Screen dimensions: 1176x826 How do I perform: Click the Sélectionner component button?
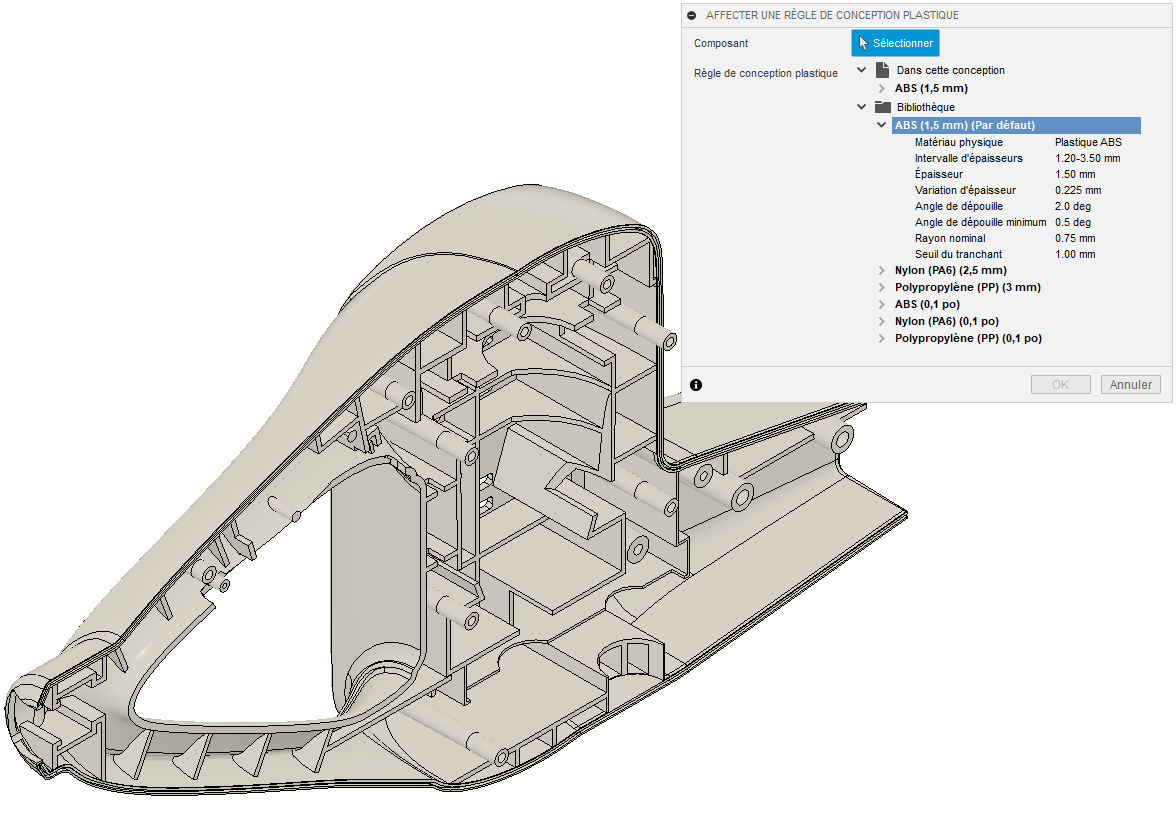coord(895,43)
